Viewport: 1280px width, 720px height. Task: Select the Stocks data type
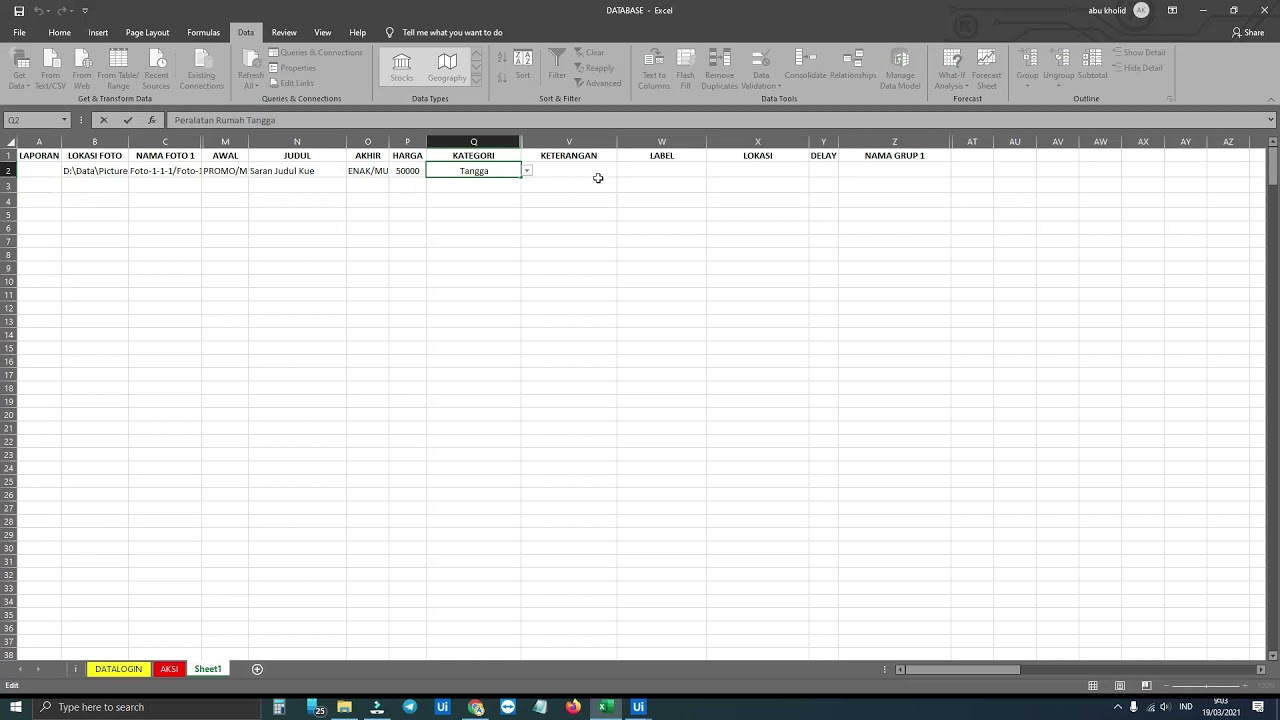coord(402,68)
